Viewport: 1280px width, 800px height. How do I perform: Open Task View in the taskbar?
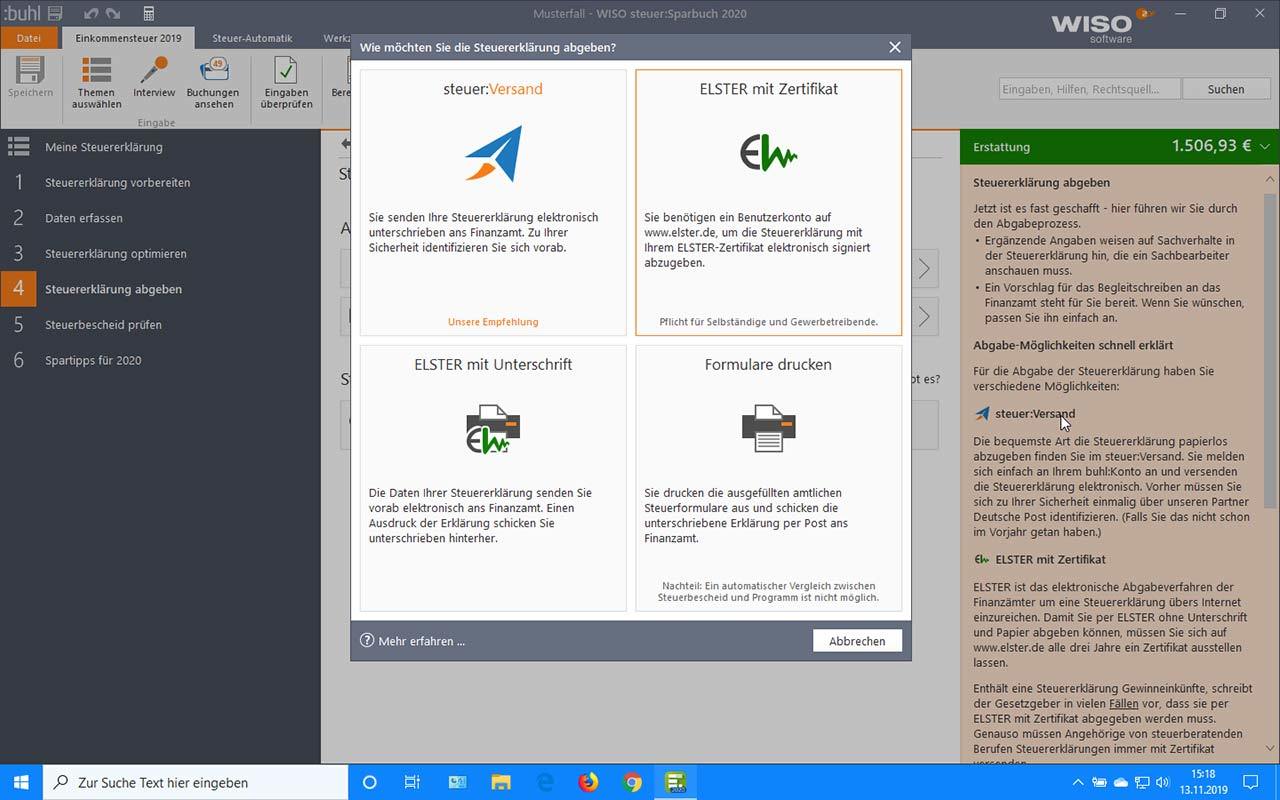(x=412, y=782)
